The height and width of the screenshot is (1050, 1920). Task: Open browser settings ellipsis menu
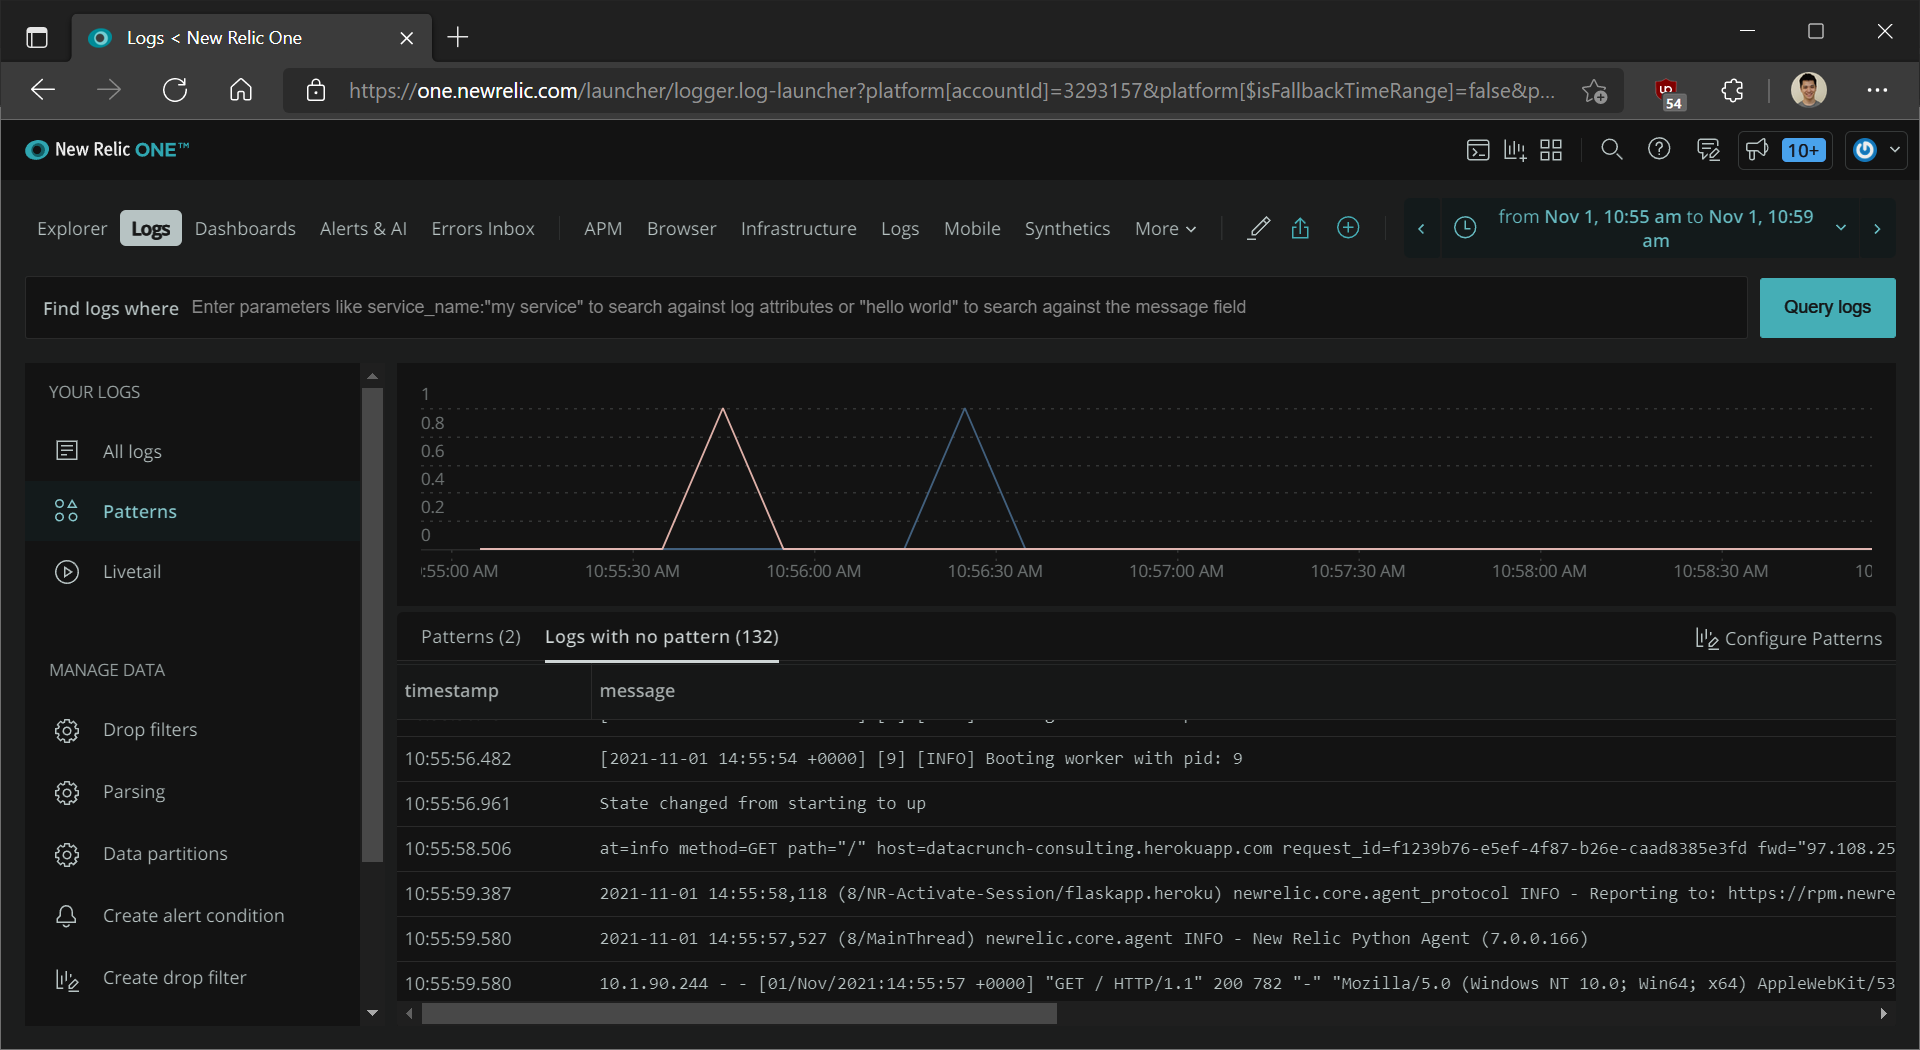[1877, 91]
